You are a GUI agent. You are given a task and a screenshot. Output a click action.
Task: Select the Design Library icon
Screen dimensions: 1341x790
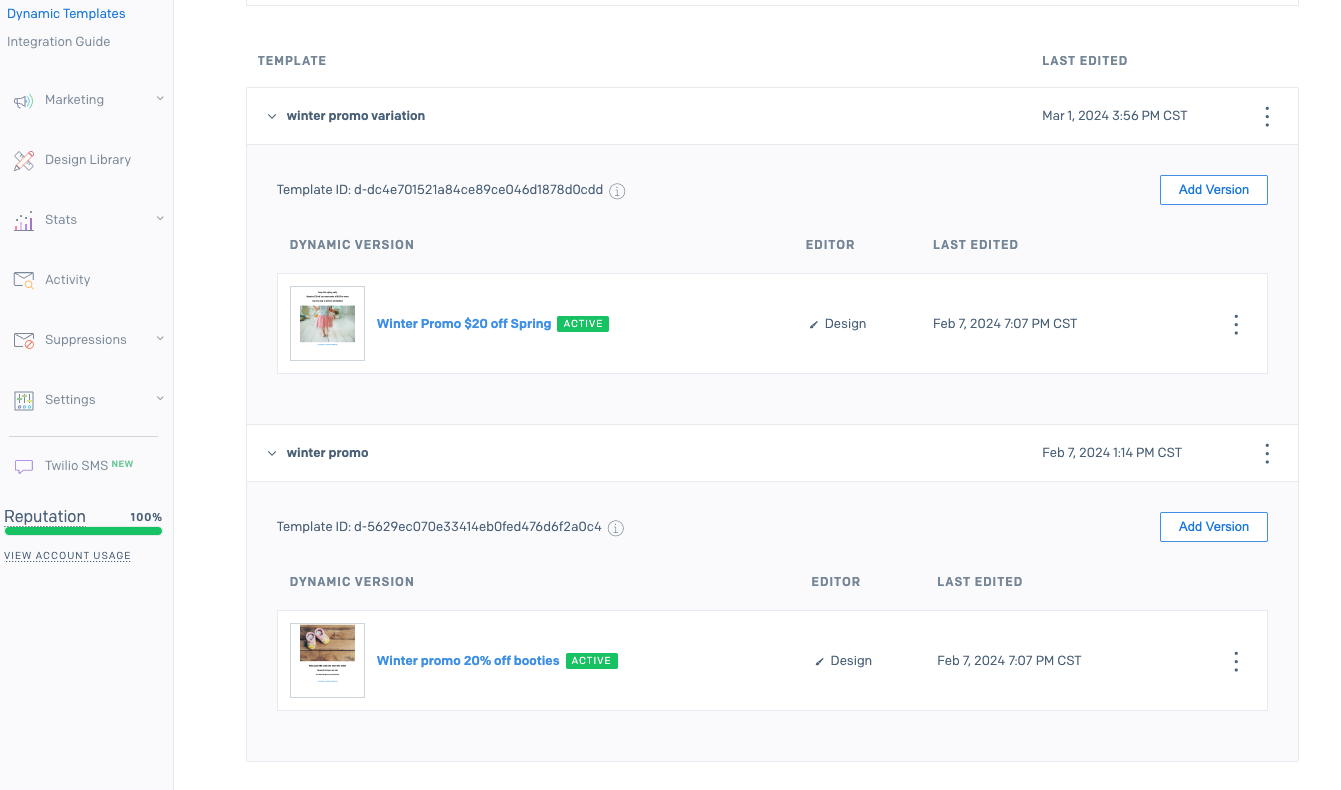pos(24,159)
